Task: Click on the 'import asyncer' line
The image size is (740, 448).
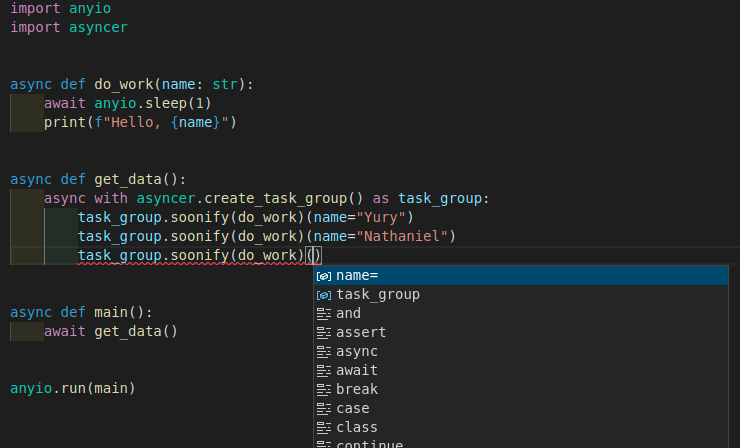Action: [x=69, y=26]
